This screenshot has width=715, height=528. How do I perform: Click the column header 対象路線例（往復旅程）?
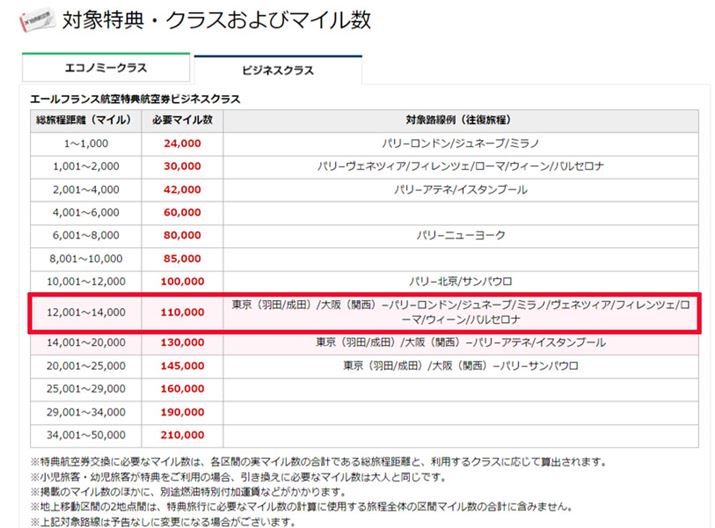(x=461, y=120)
